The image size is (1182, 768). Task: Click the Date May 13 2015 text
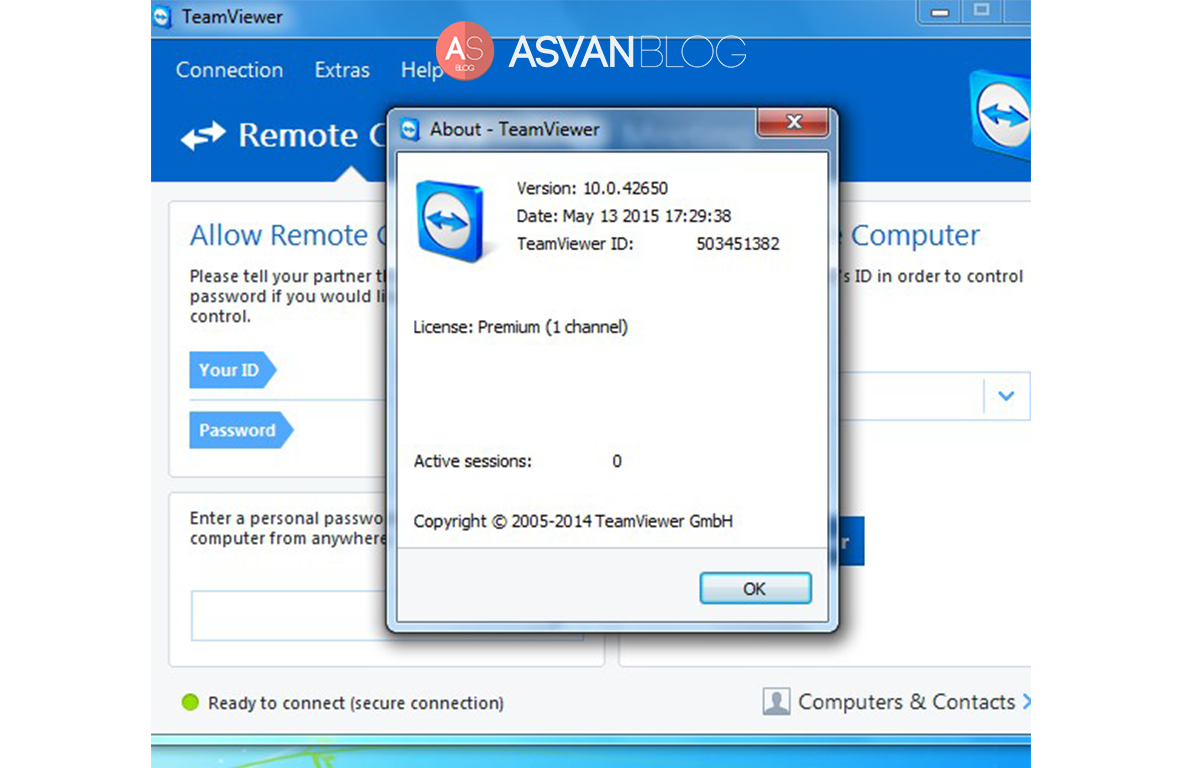pos(623,216)
